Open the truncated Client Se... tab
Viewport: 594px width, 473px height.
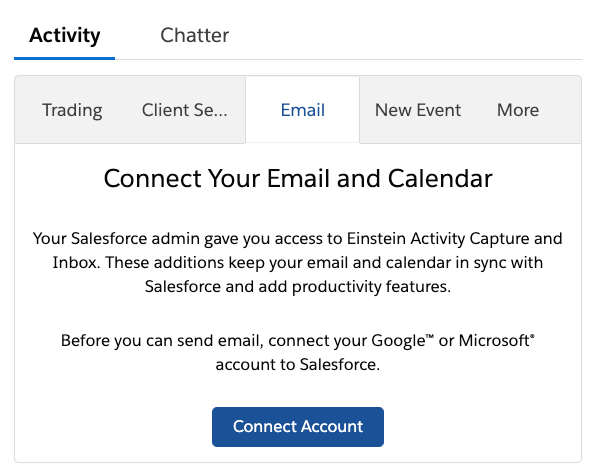tap(184, 110)
